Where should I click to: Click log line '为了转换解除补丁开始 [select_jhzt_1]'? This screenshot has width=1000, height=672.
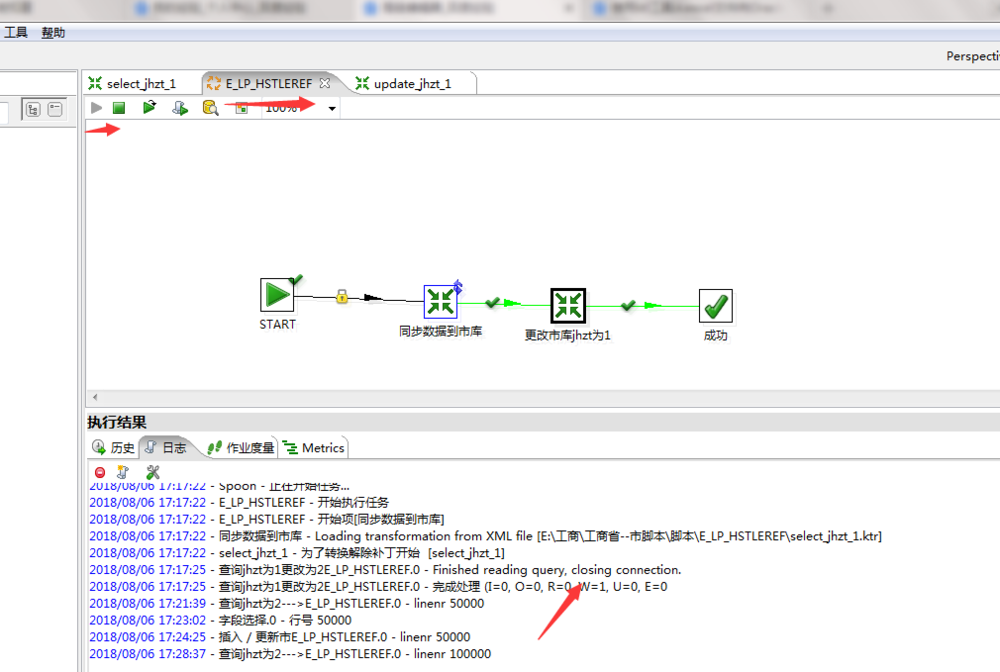(297, 553)
